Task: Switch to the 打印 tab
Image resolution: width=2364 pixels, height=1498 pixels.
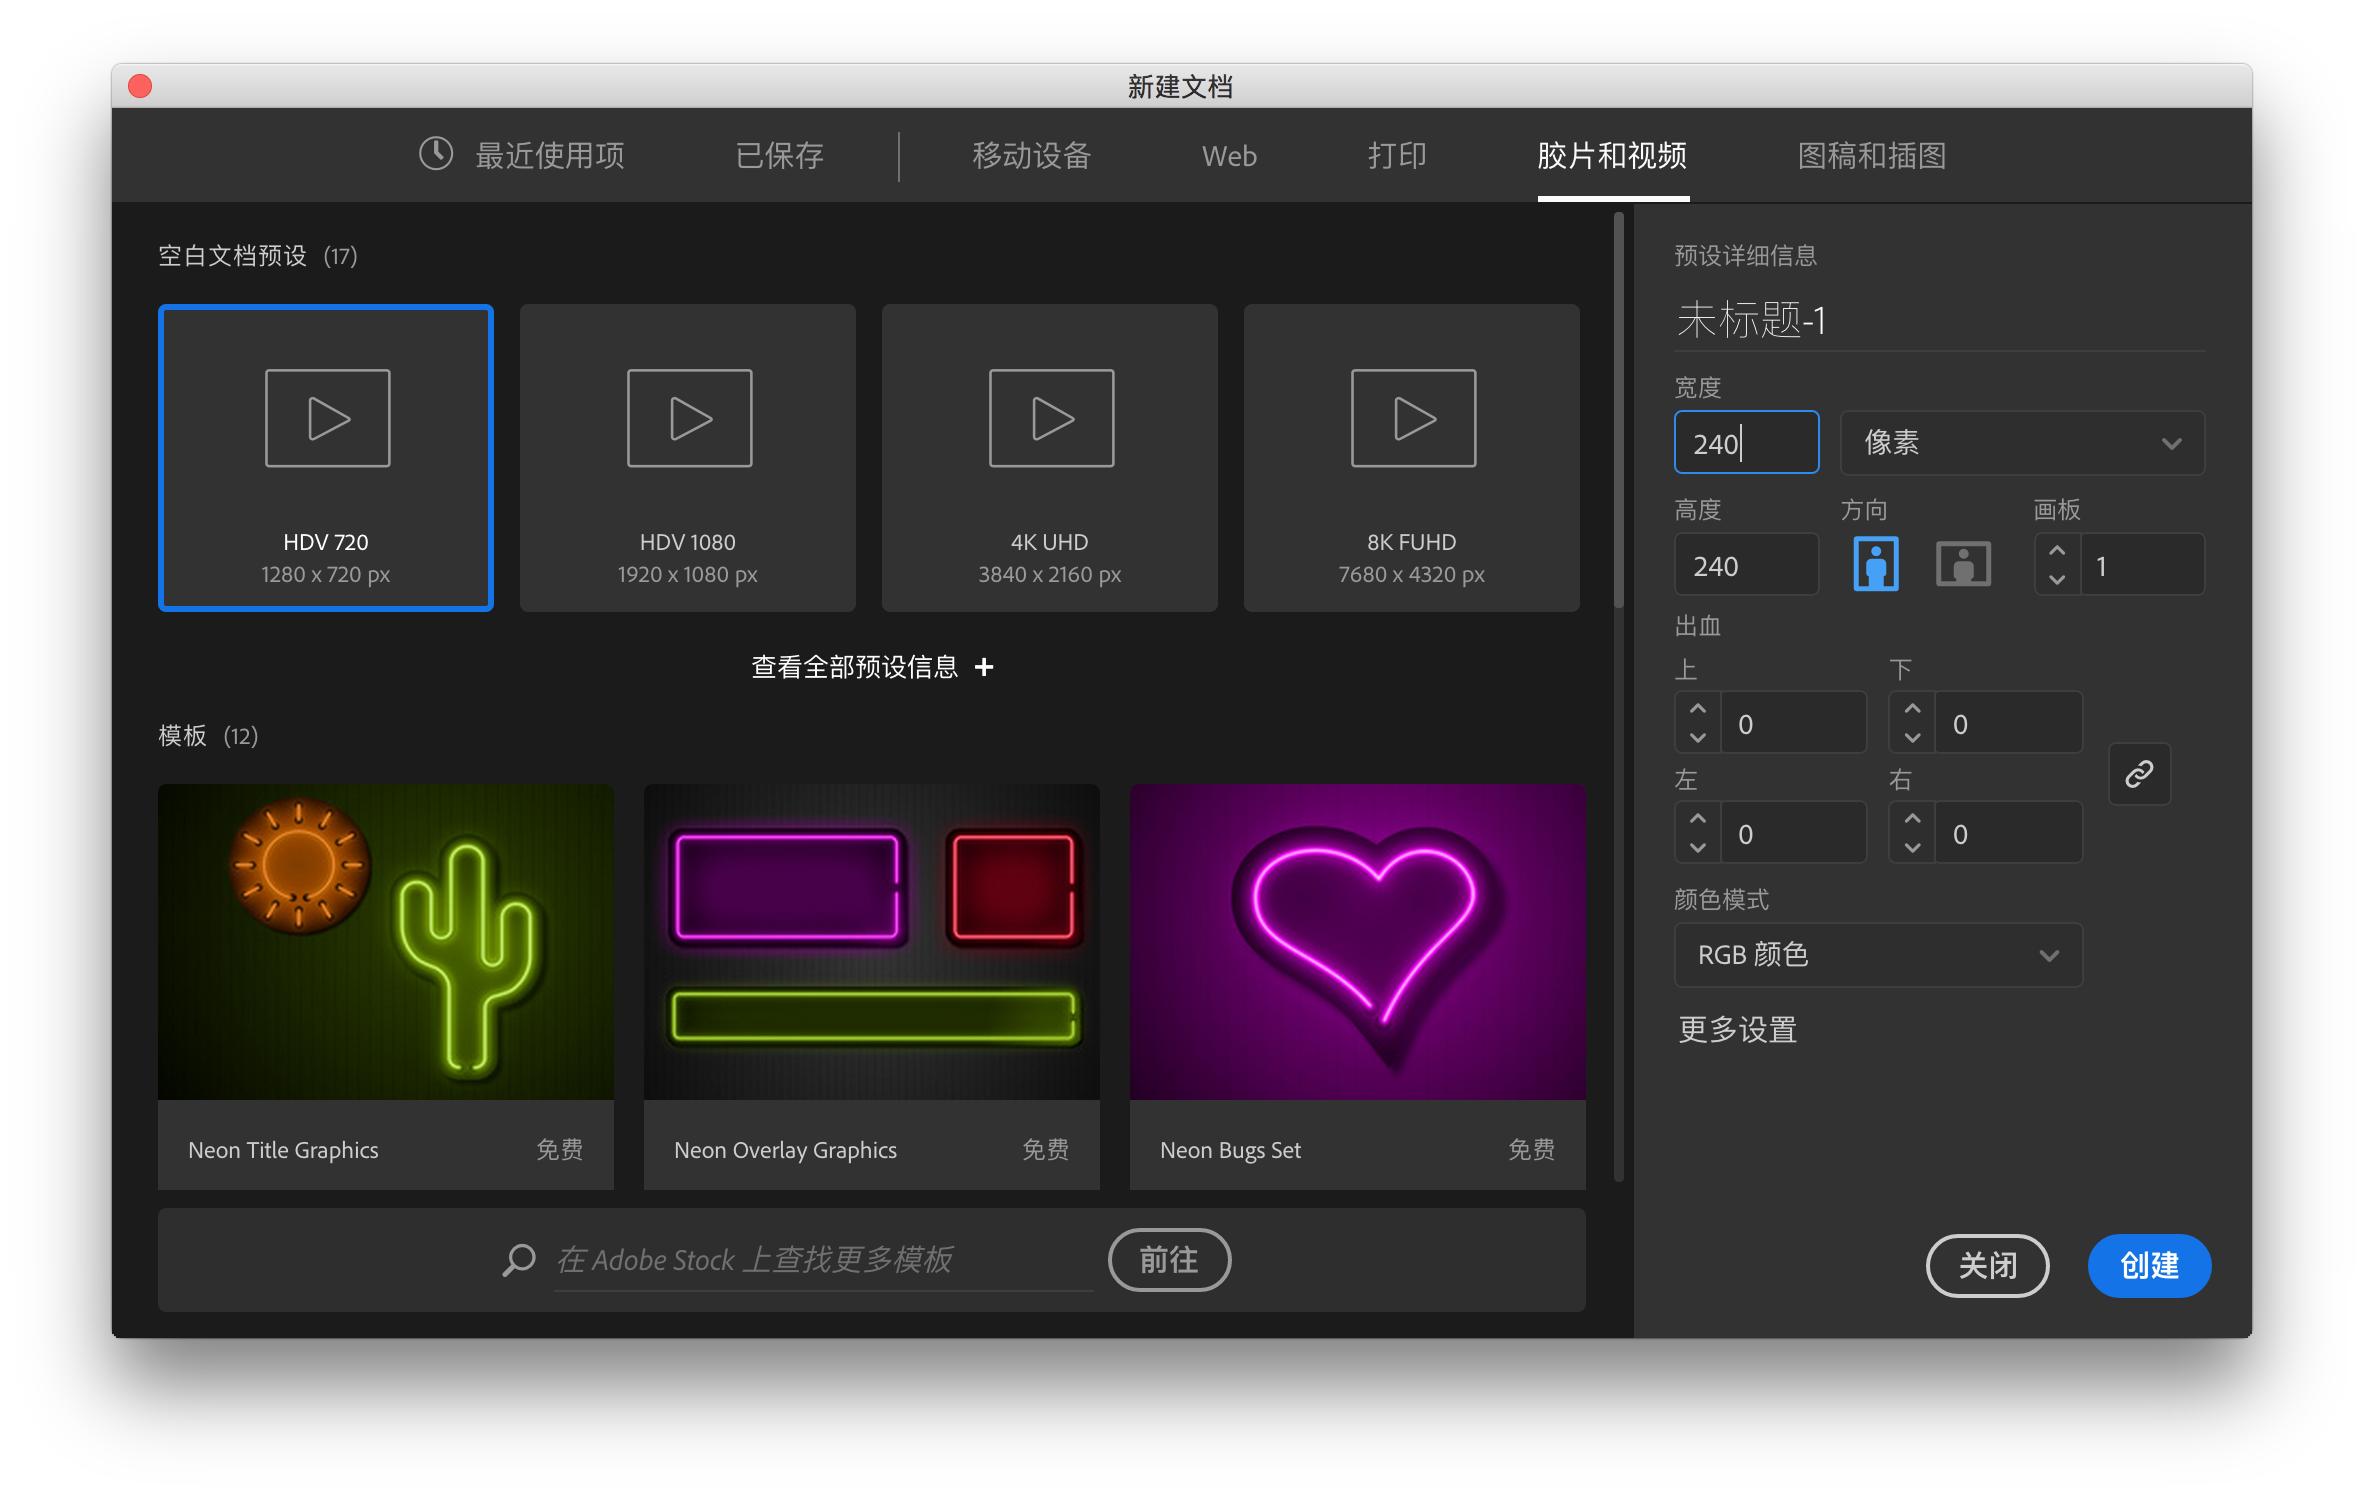Action: (x=1396, y=155)
